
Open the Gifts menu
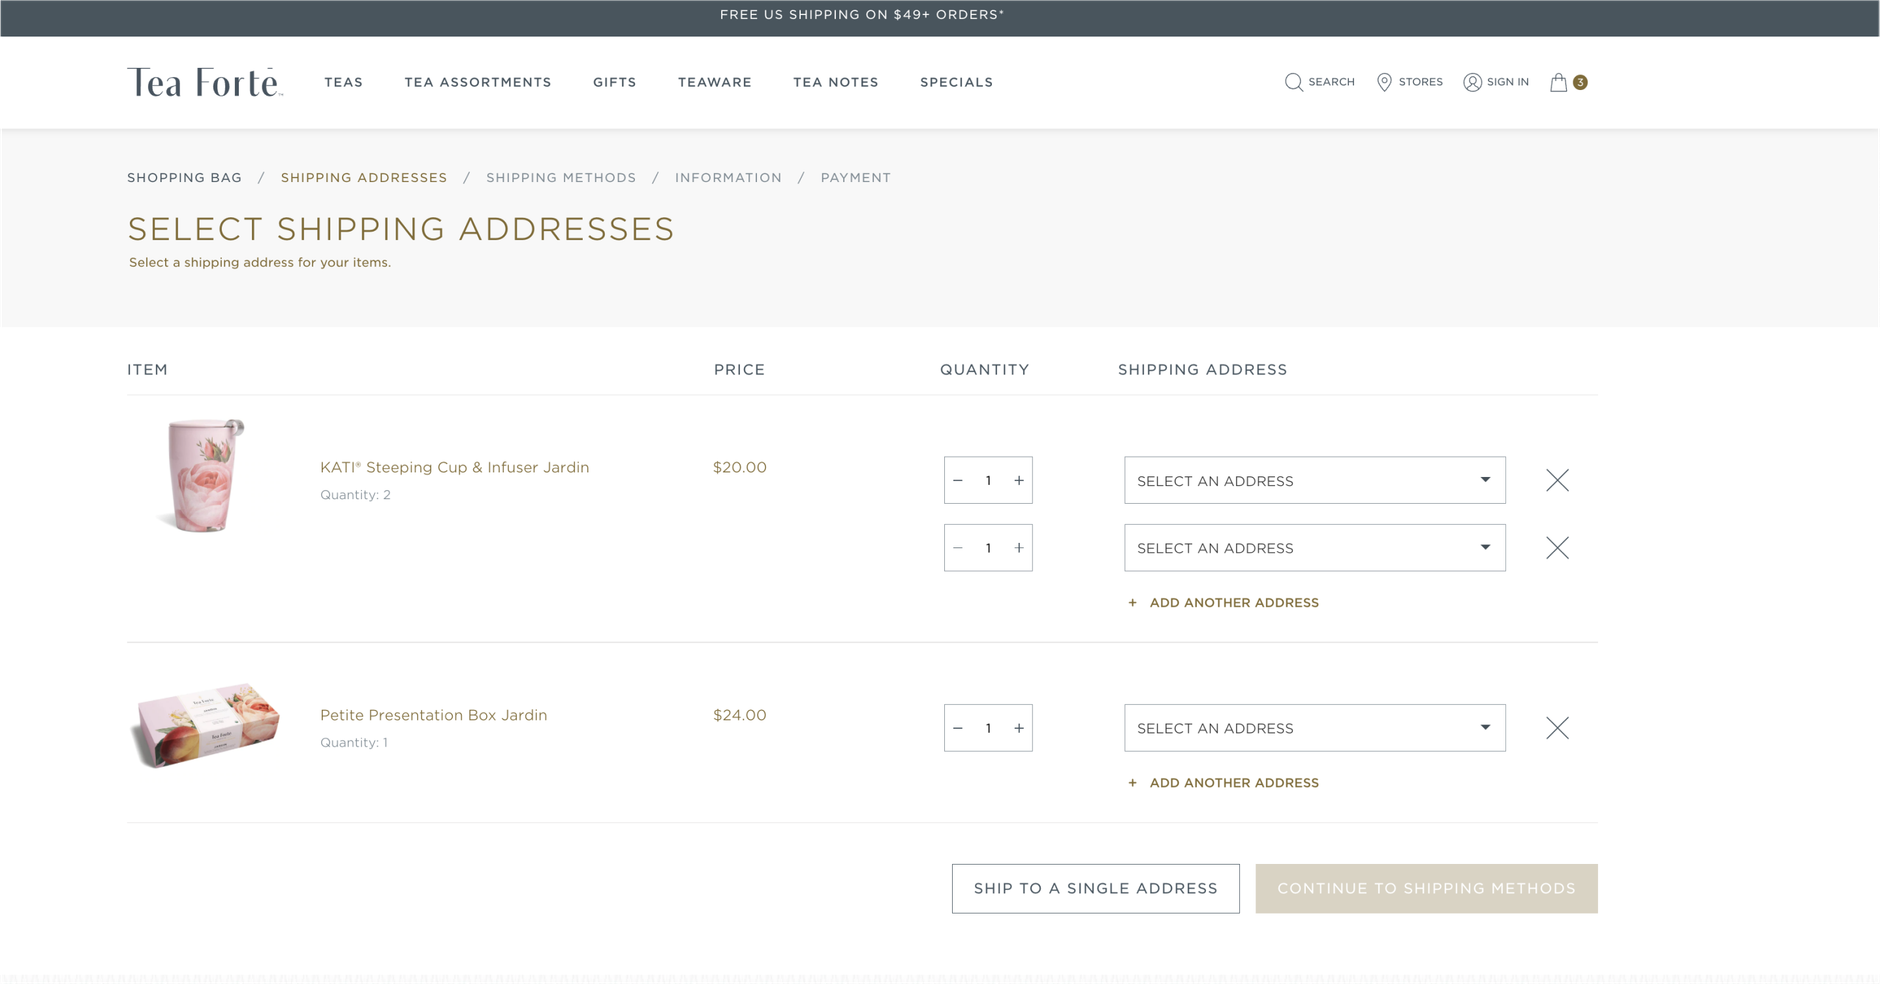(615, 82)
